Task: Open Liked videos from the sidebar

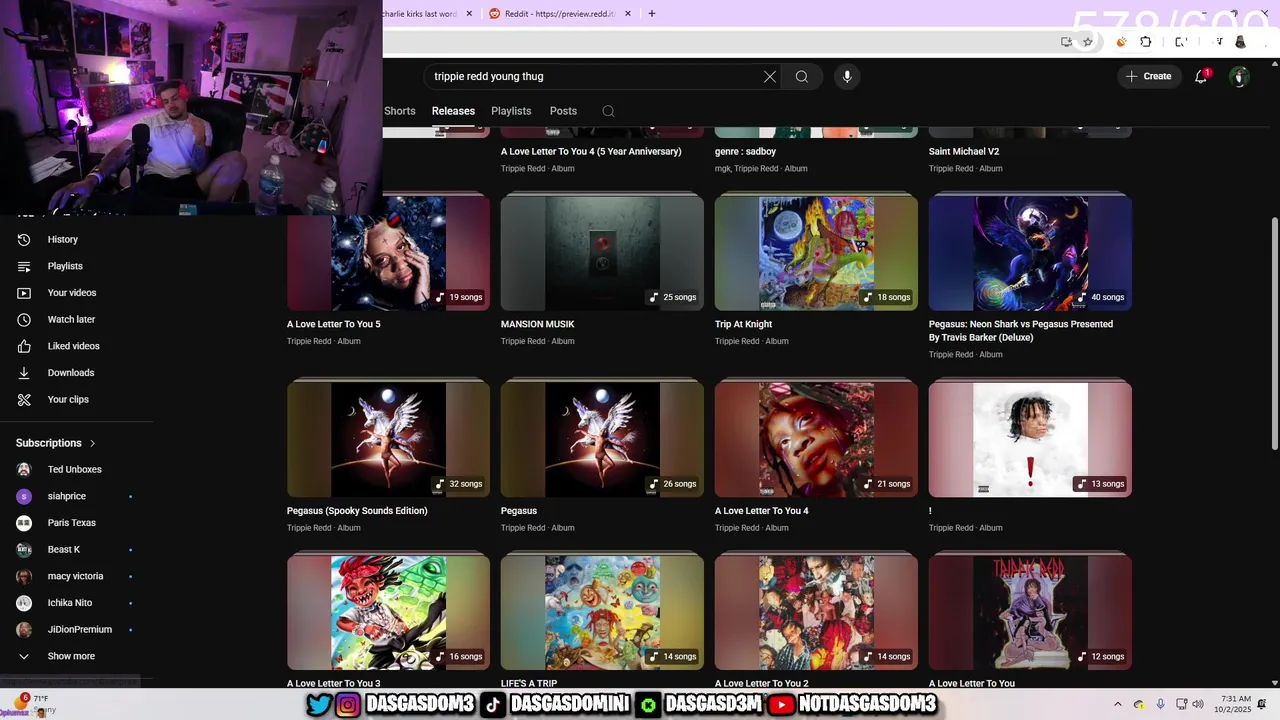Action: click(x=73, y=346)
